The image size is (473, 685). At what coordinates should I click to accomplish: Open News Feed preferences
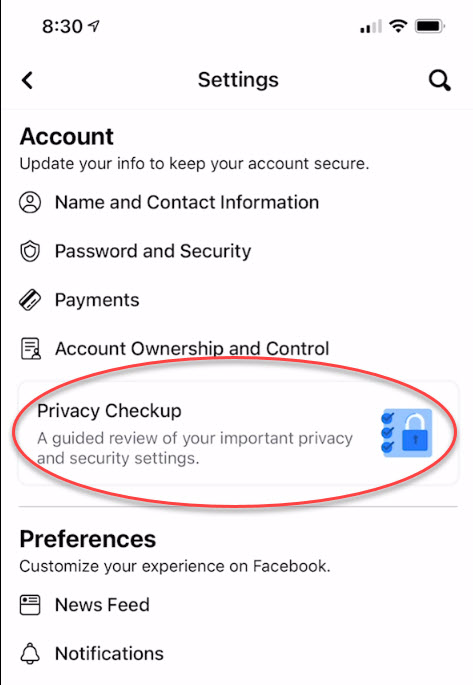102,605
